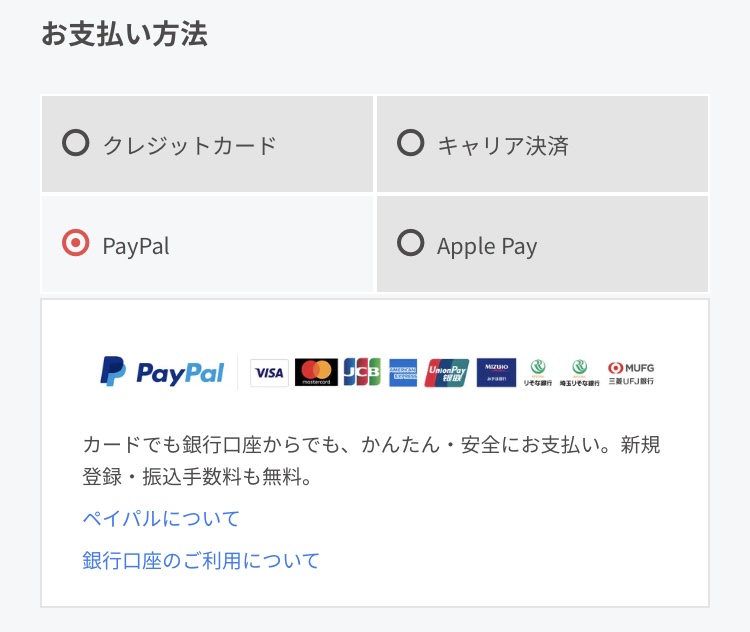Click the Mastercard icon
This screenshot has height=632, width=750.
point(316,372)
